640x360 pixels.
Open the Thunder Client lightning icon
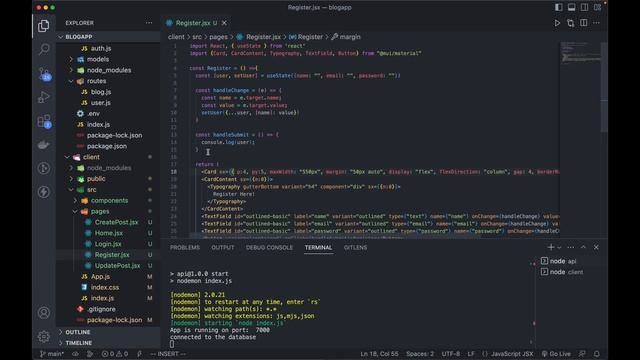pyautogui.click(x=44, y=192)
